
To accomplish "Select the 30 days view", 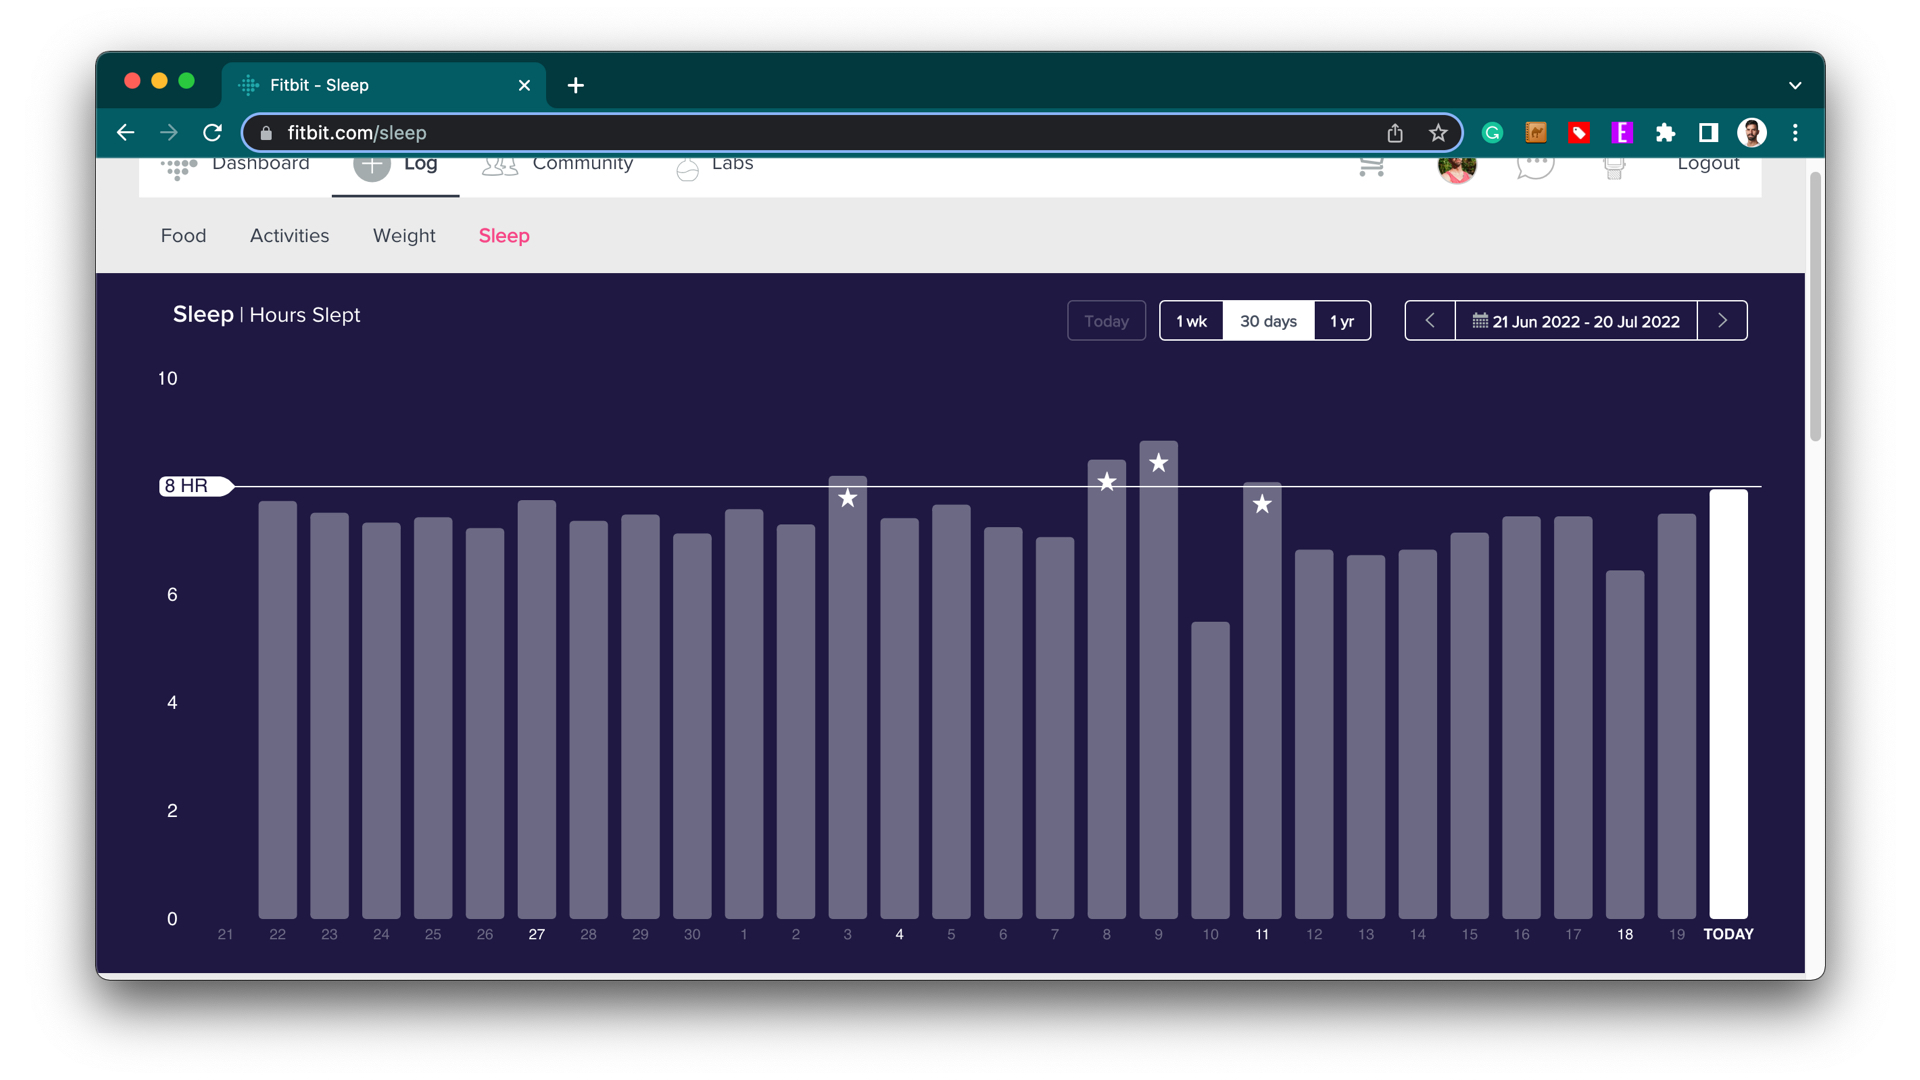I will [1268, 320].
